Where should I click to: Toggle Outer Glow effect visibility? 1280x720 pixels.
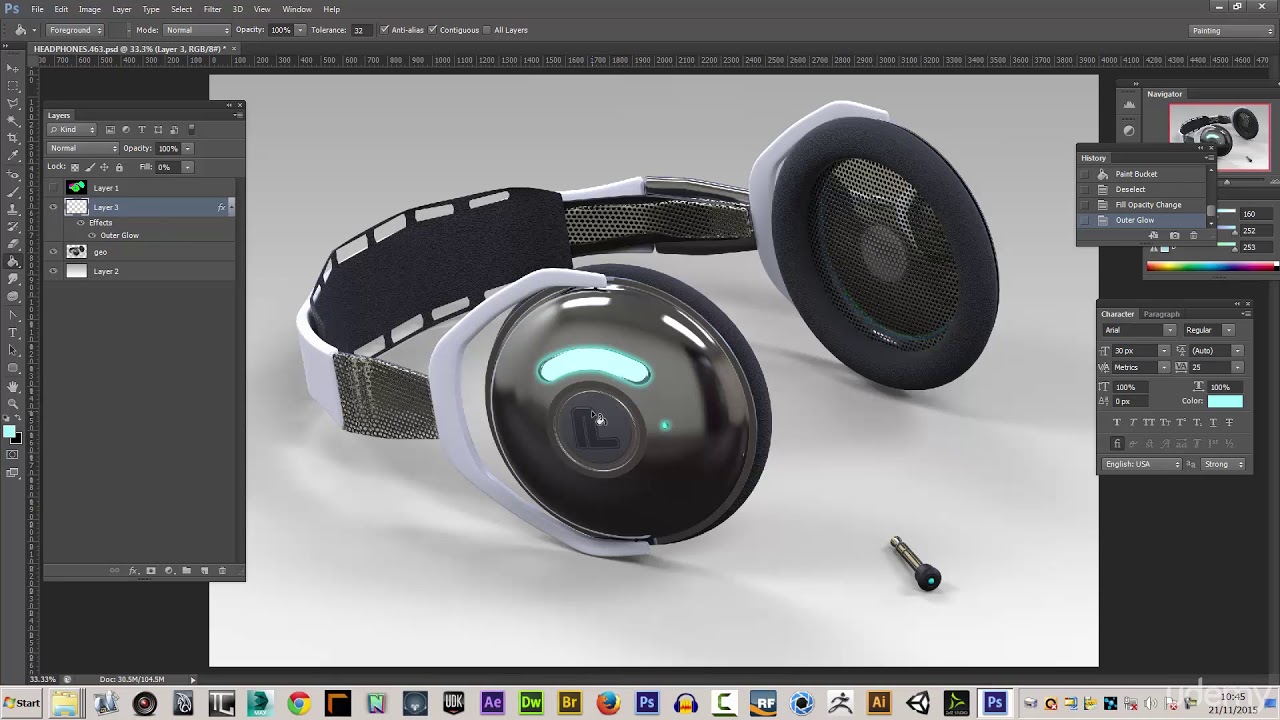tap(92, 236)
